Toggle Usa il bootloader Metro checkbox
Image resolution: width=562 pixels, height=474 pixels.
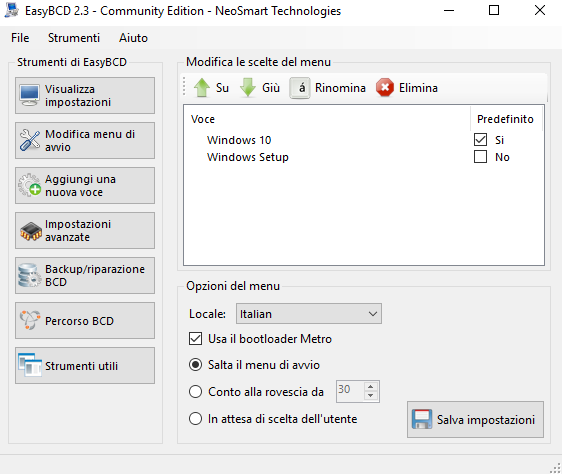195,338
